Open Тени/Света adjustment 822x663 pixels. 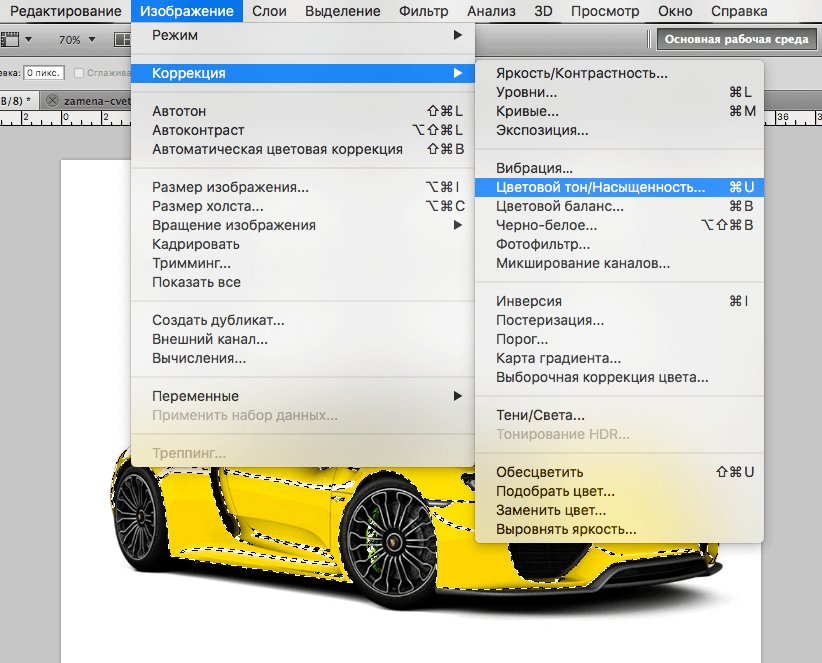point(619,415)
